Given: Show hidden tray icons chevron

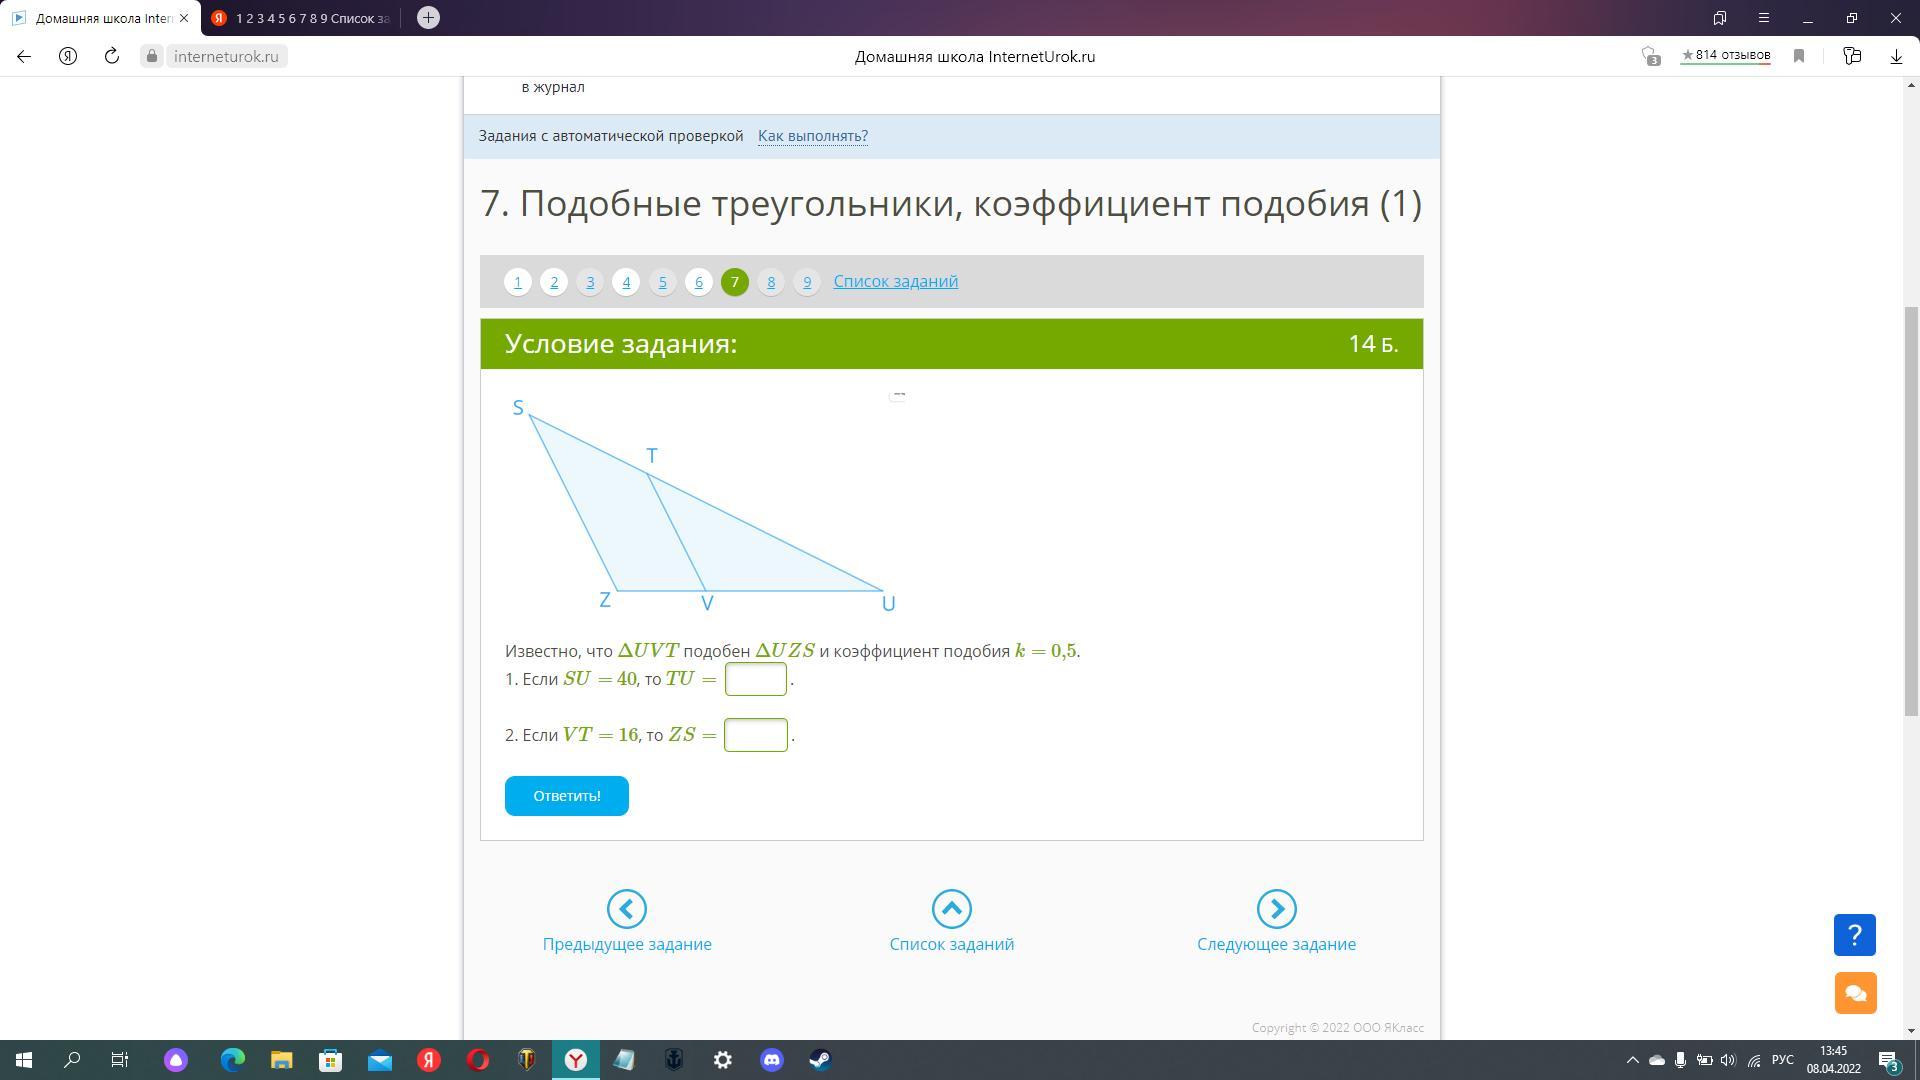Looking at the screenshot, I should pos(1632,1060).
